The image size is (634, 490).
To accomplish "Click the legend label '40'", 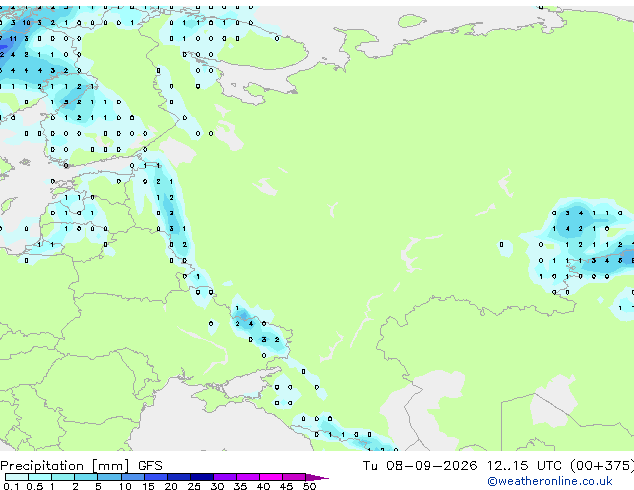I will [x=263, y=486].
